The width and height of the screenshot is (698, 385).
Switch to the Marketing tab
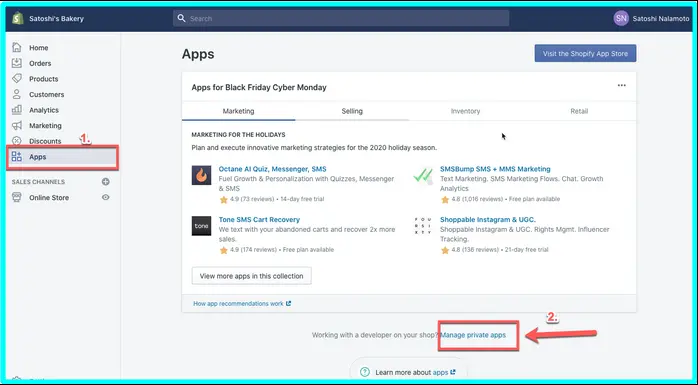[239, 111]
